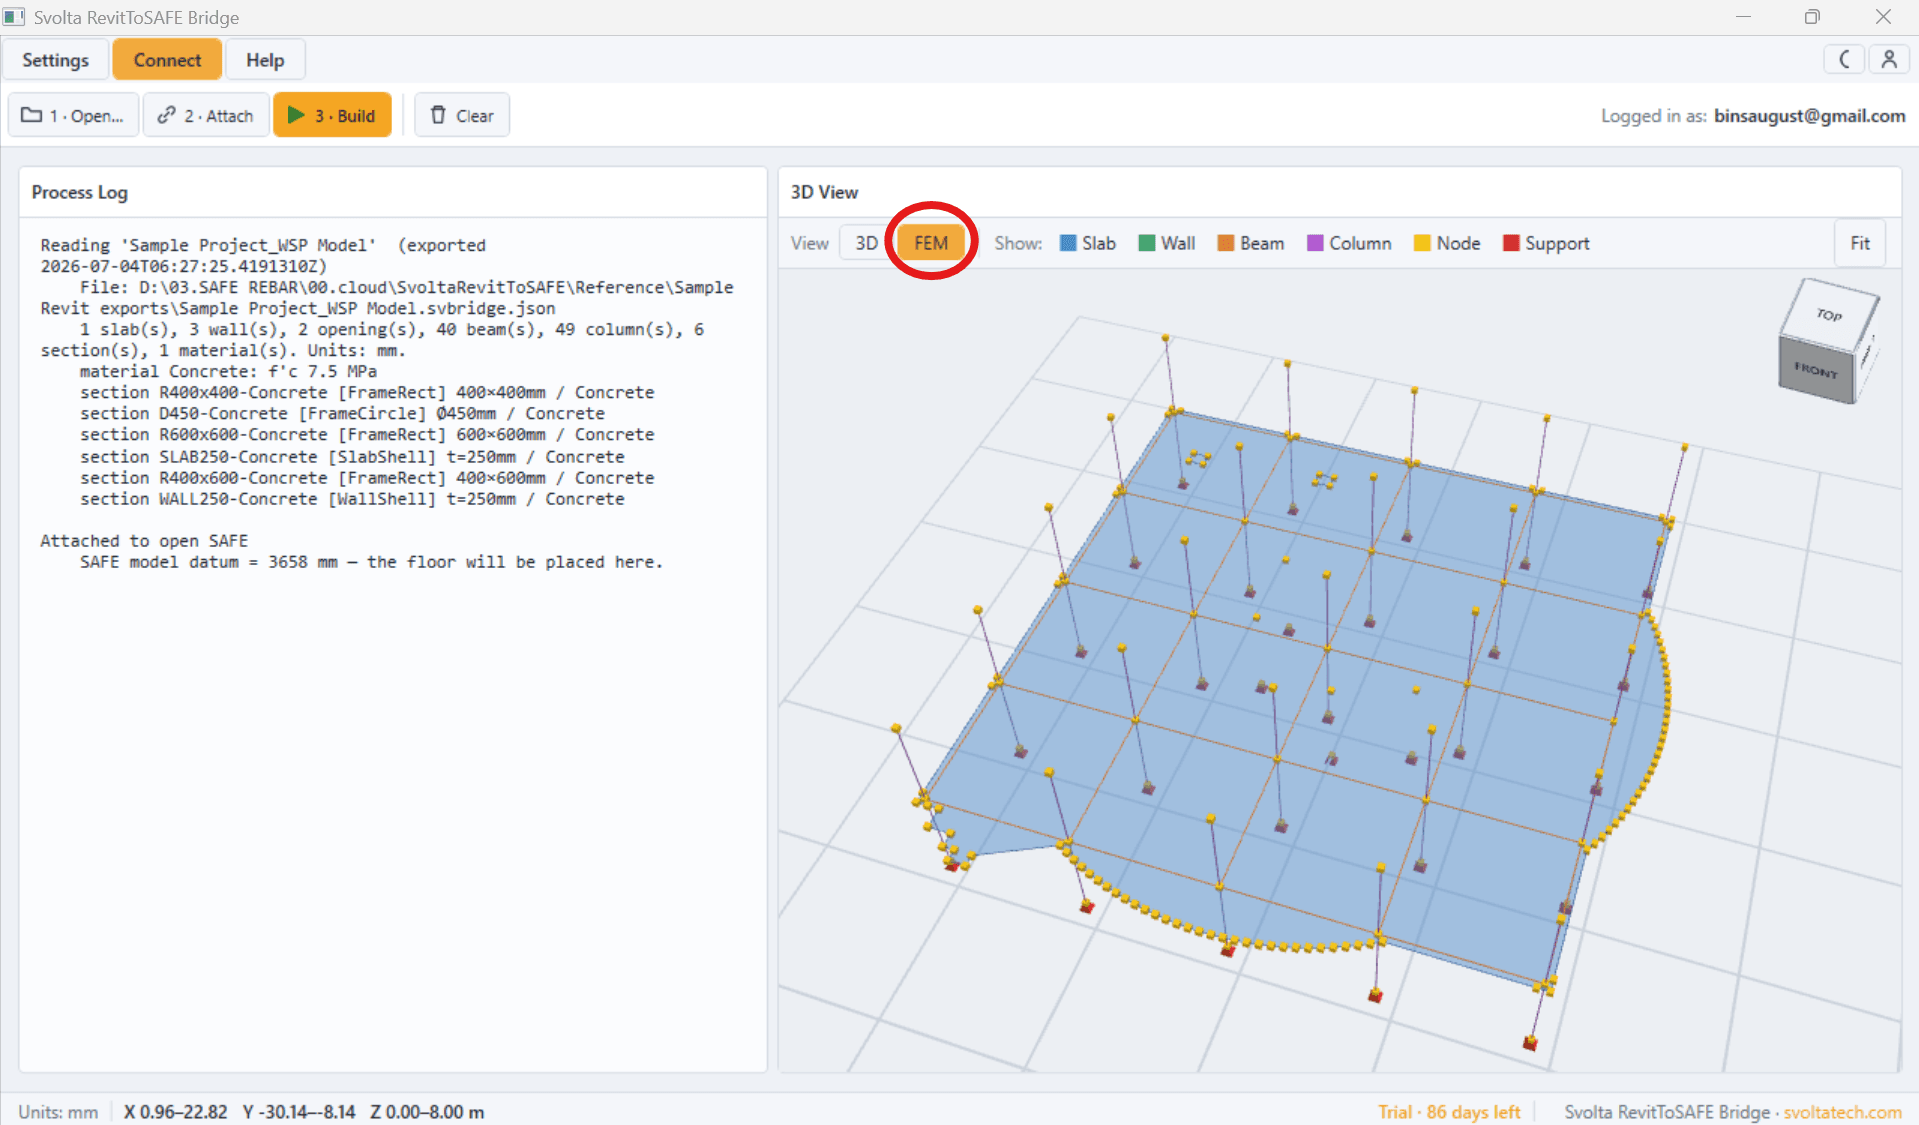This screenshot has width=1919, height=1125.
Task: Click the logged-in email binsaugust@gmail.com
Action: (x=1810, y=116)
